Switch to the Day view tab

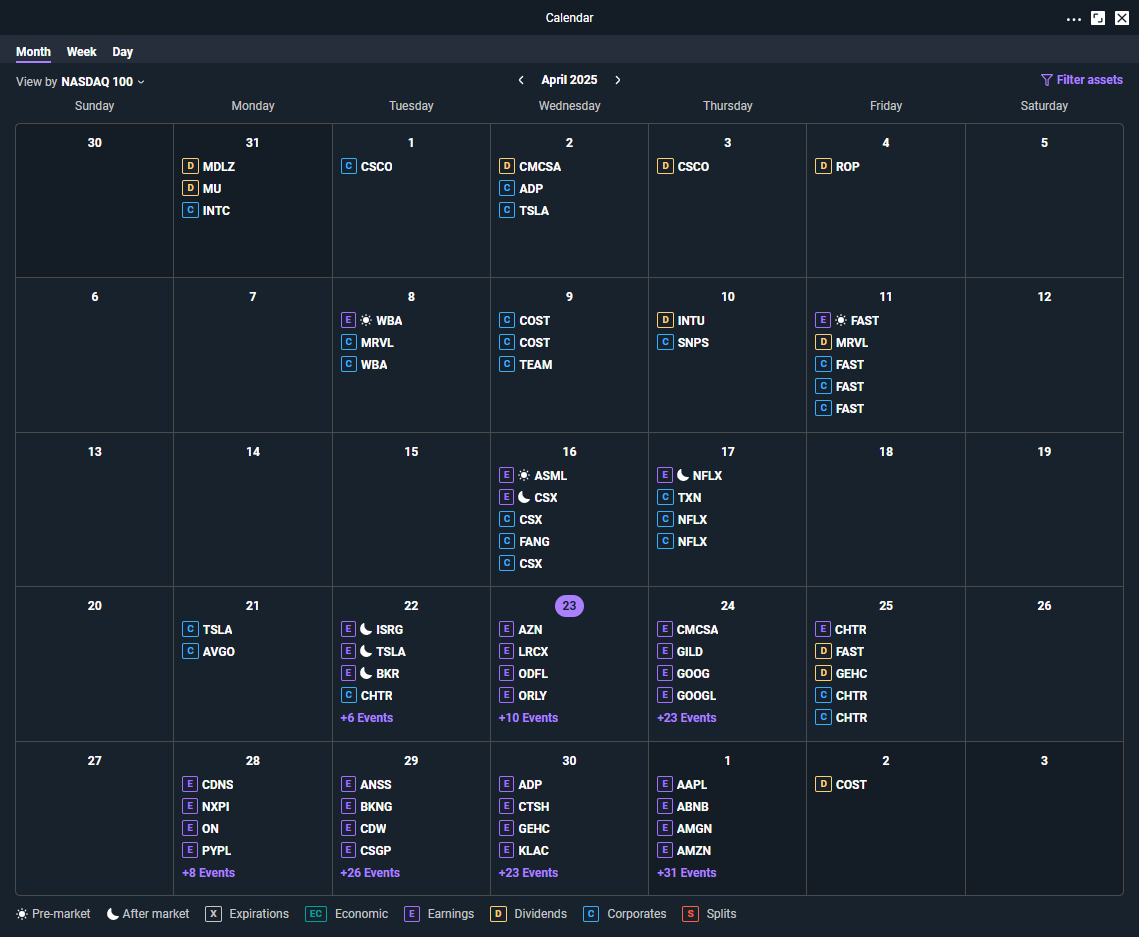[x=123, y=52]
